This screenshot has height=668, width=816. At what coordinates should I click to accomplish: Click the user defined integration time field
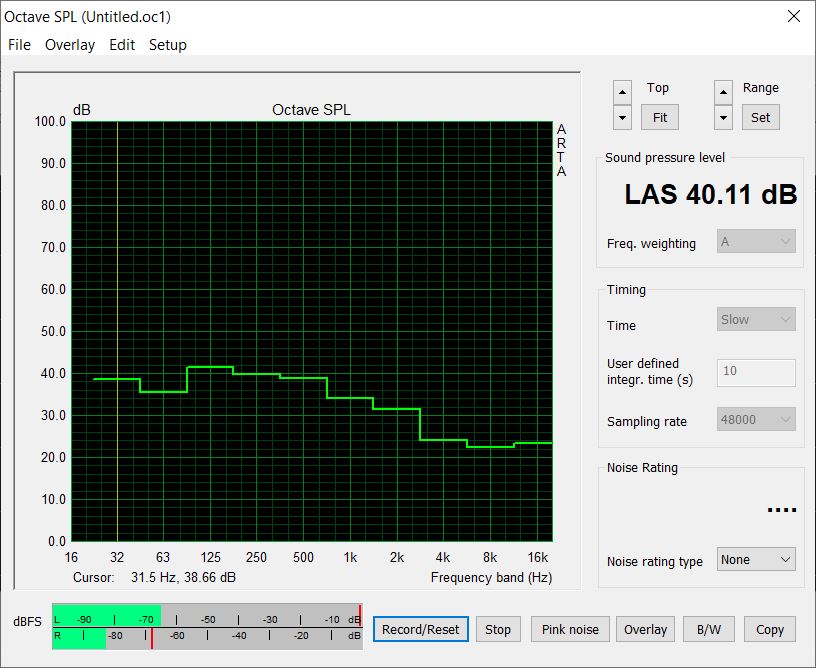point(756,372)
